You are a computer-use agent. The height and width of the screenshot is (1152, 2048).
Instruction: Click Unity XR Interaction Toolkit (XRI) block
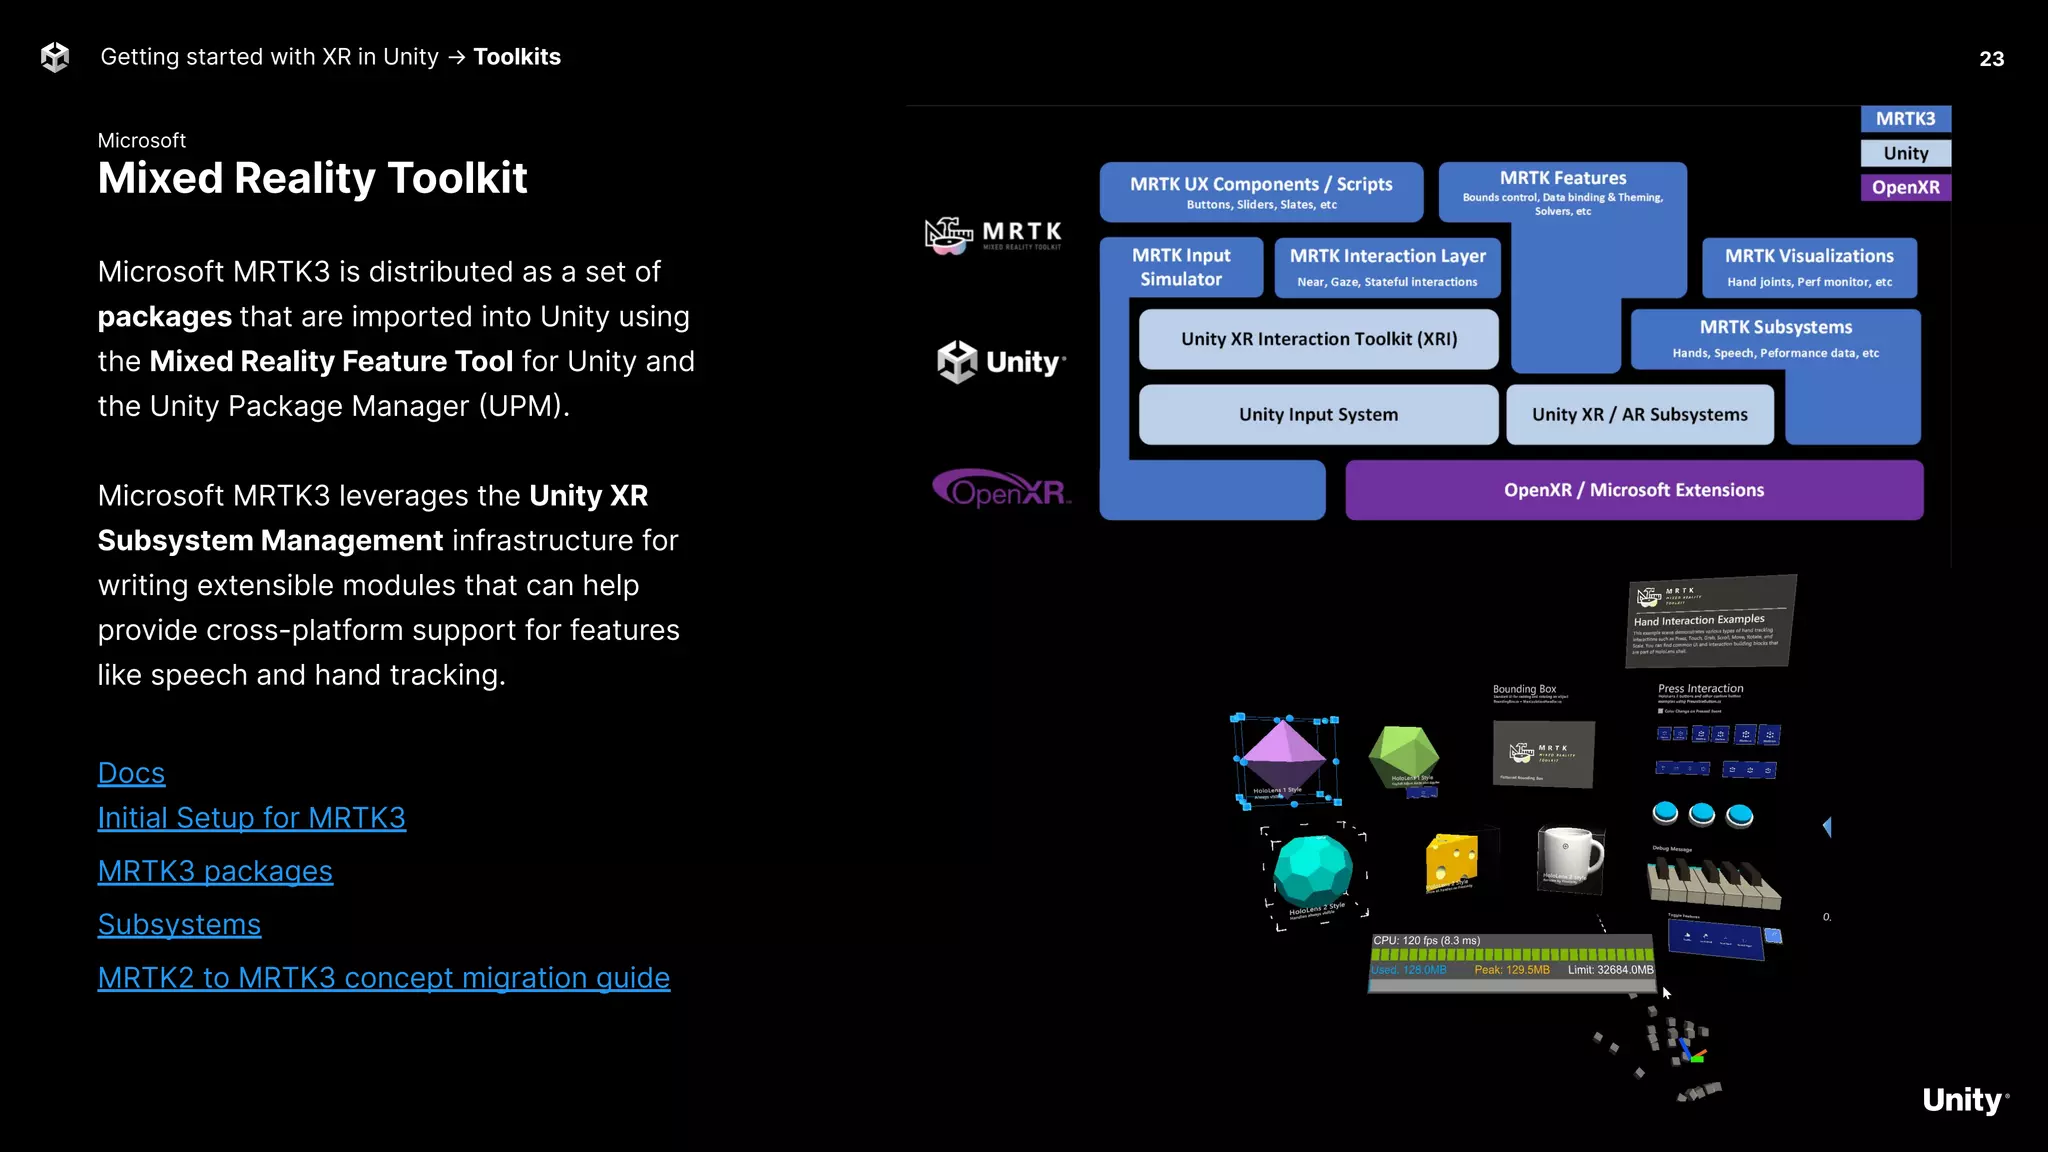(1318, 339)
